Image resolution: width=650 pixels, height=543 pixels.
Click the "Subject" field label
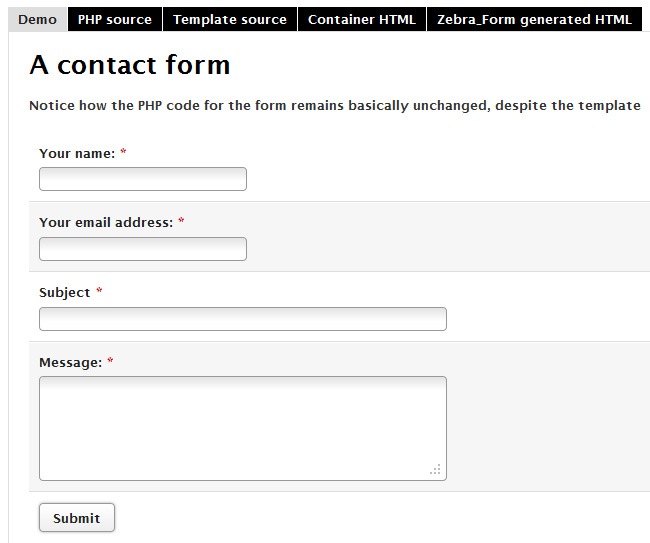click(65, 293)
